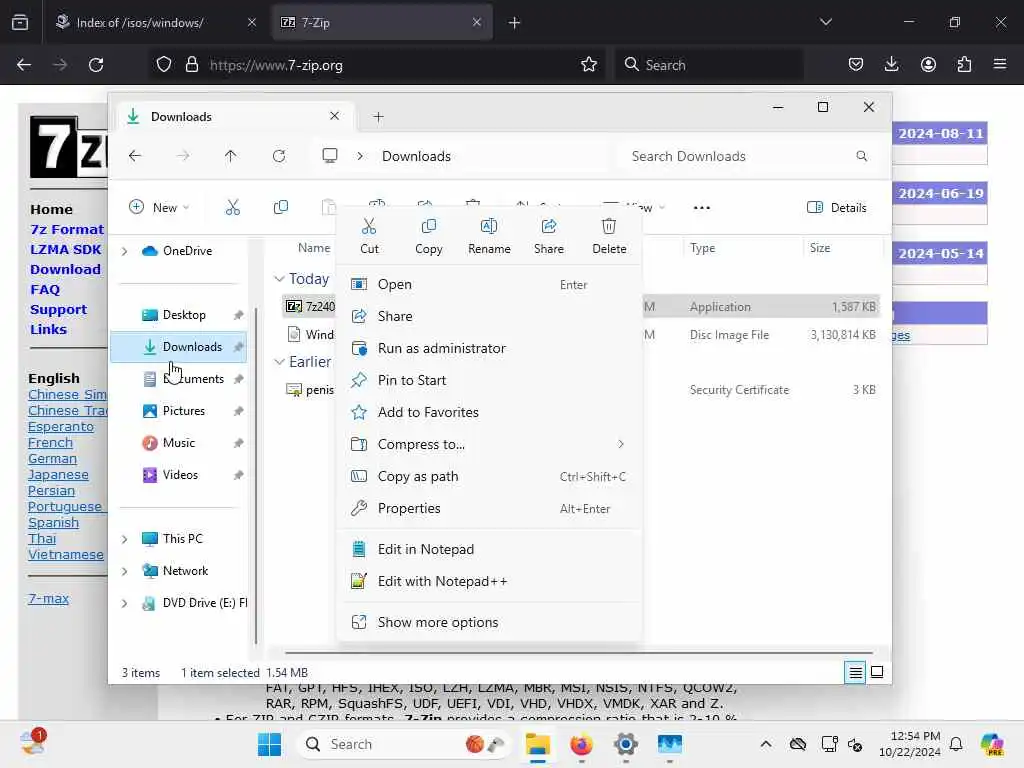Open the Windows Start button
Viewport: 1024px width, 768px height.
[x=269, y=744]
